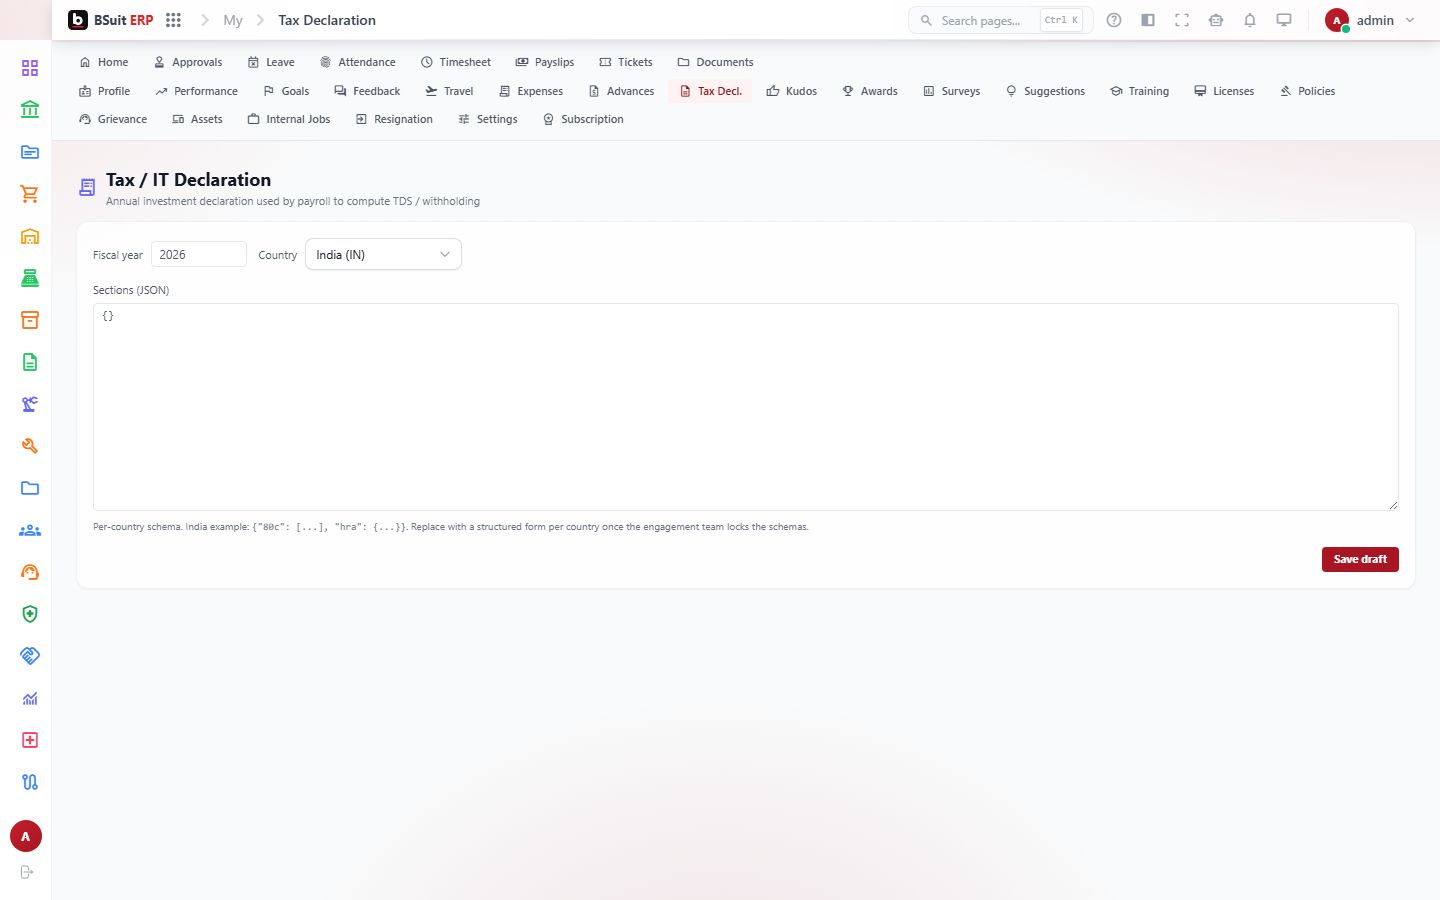
Task: Open the Internal Jobs tab
Action: click(289, 119)
